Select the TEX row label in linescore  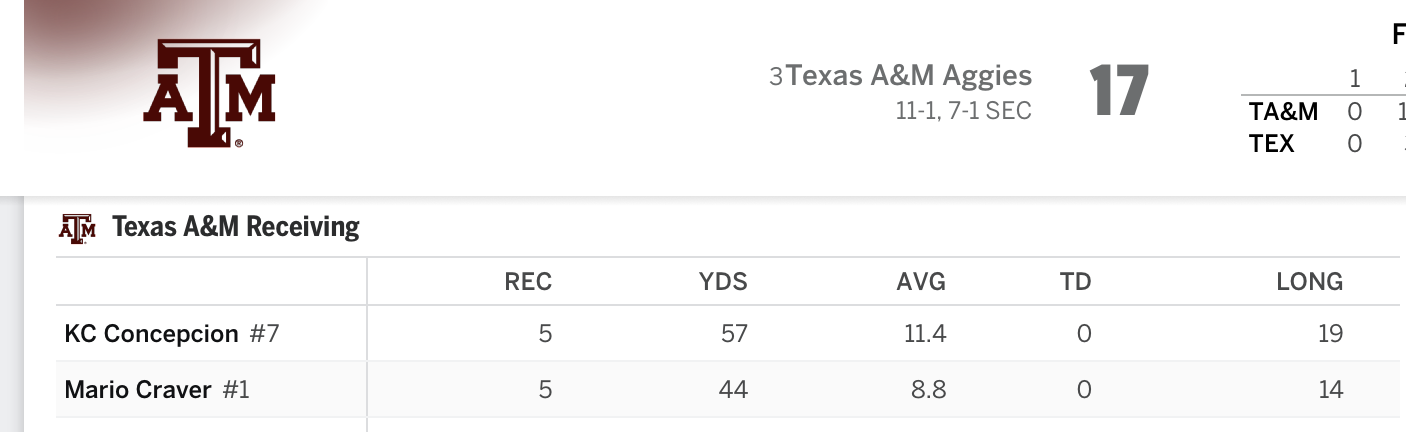[x=1272, y=144]
